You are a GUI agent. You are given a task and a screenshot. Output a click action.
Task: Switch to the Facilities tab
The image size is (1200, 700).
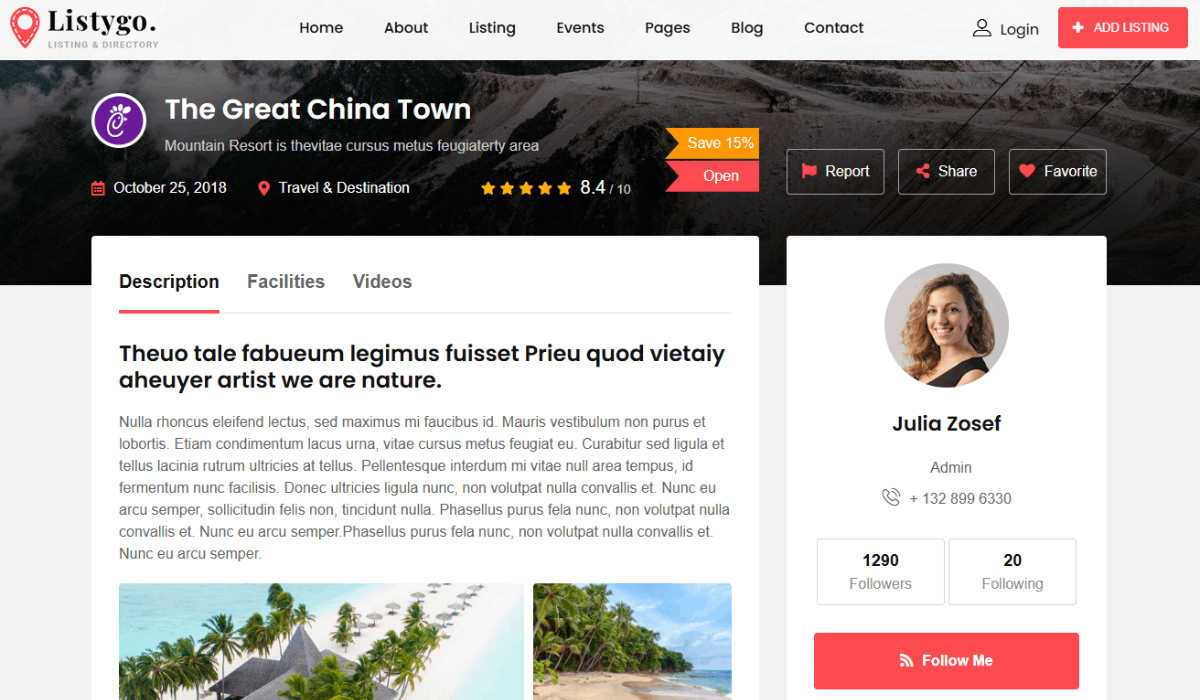click(x=286, y=282)
